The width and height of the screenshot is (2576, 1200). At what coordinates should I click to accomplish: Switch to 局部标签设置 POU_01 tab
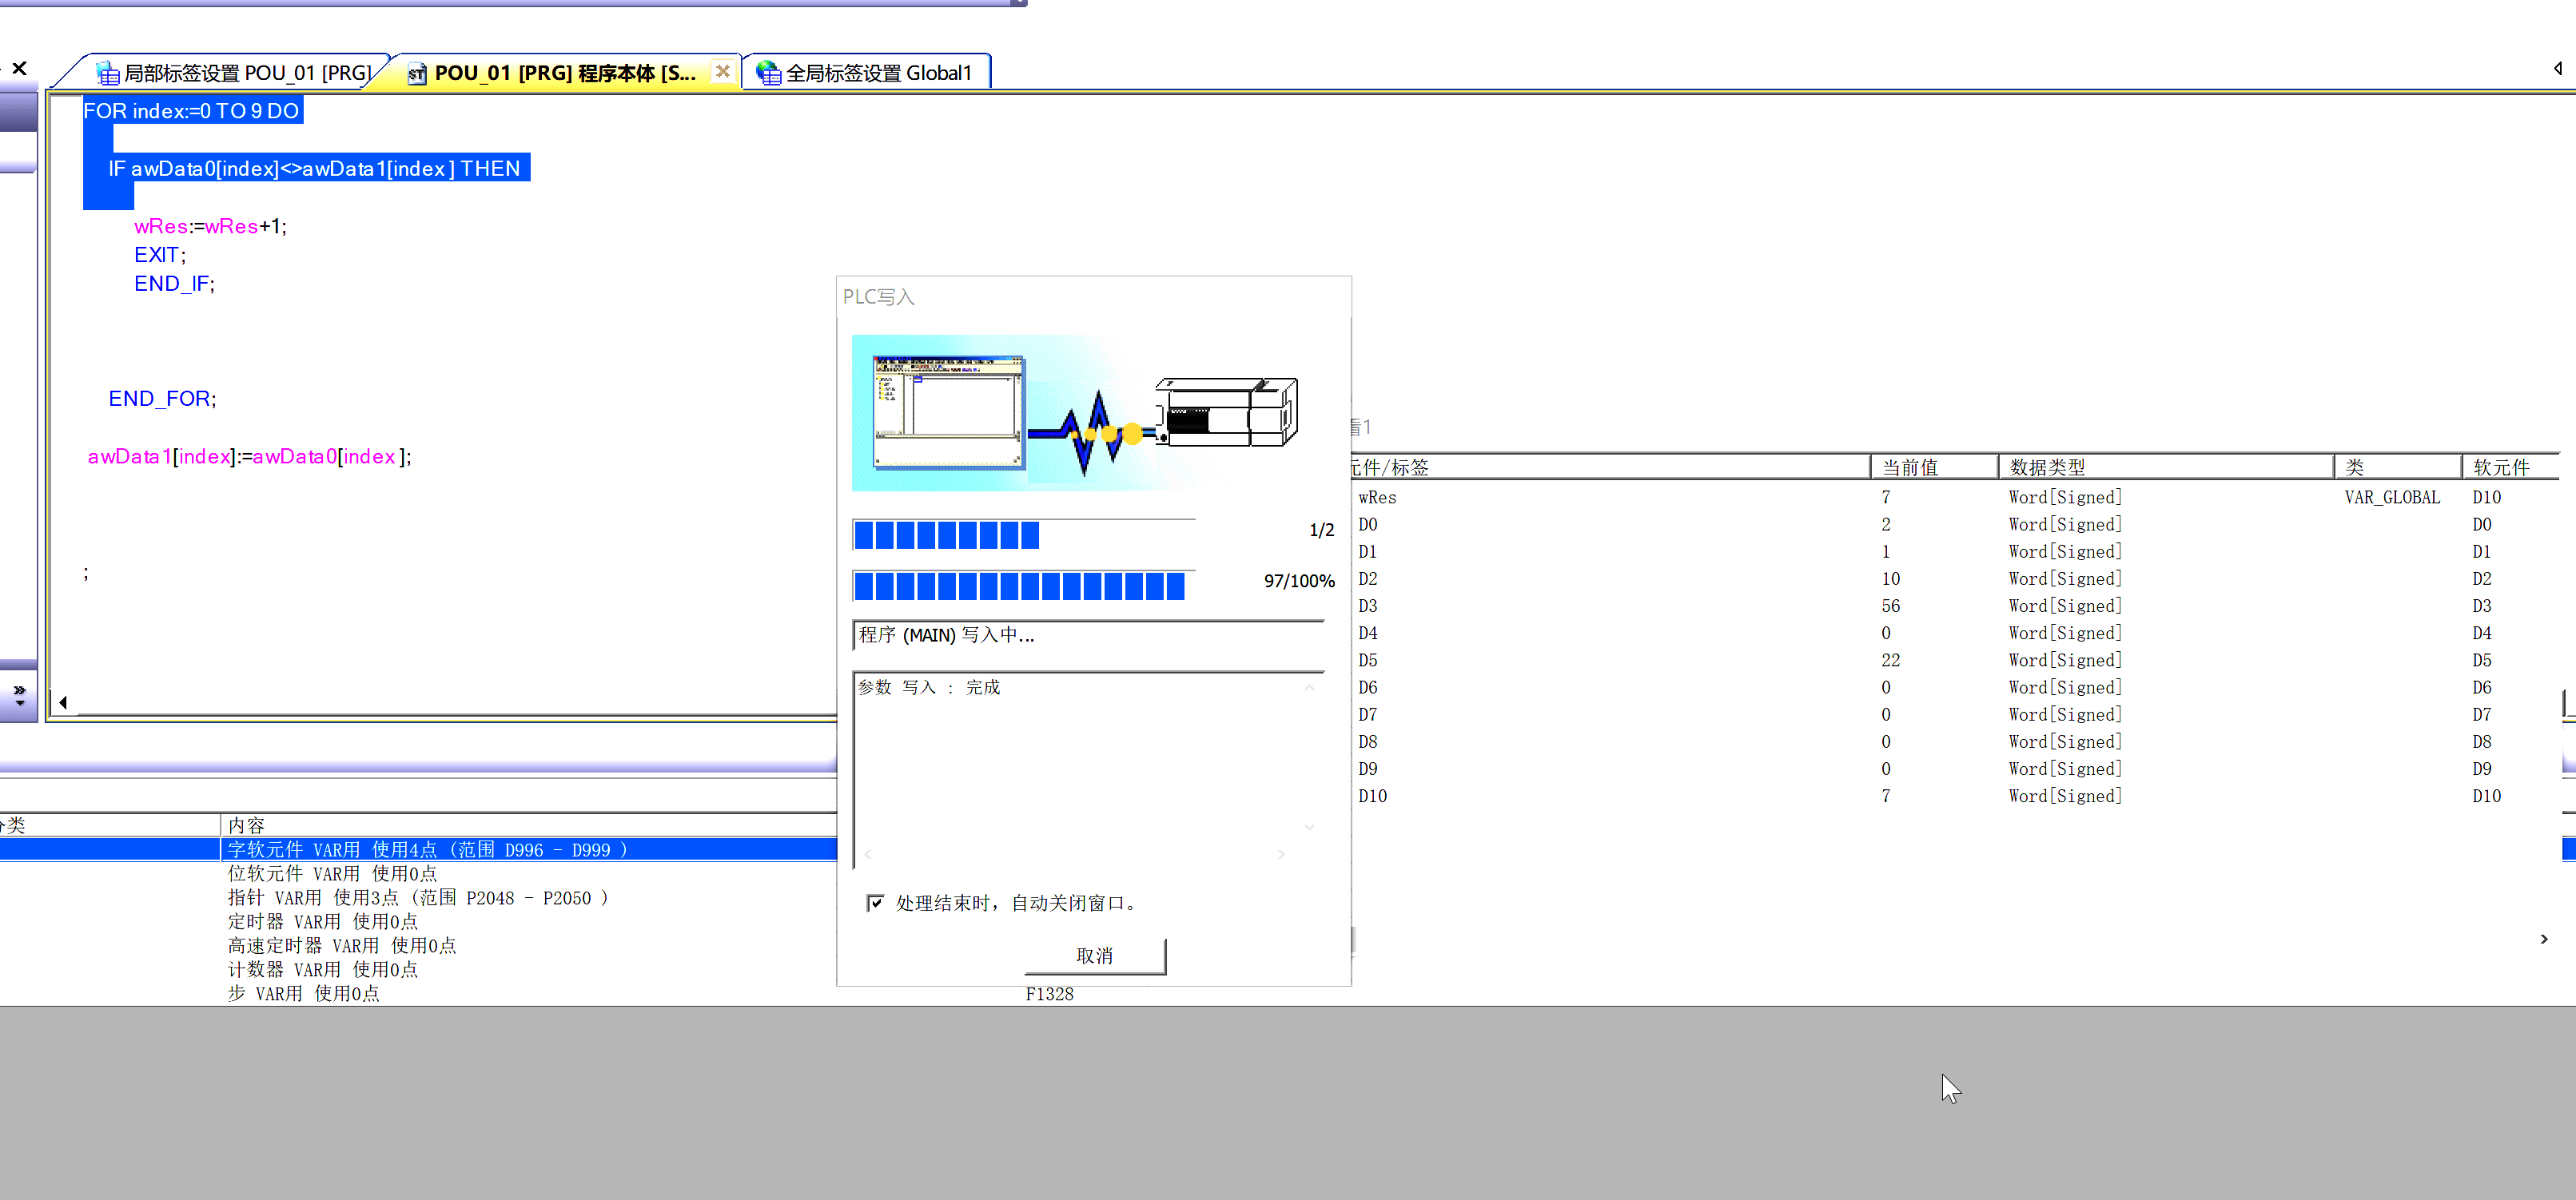(x=246, y=73)
